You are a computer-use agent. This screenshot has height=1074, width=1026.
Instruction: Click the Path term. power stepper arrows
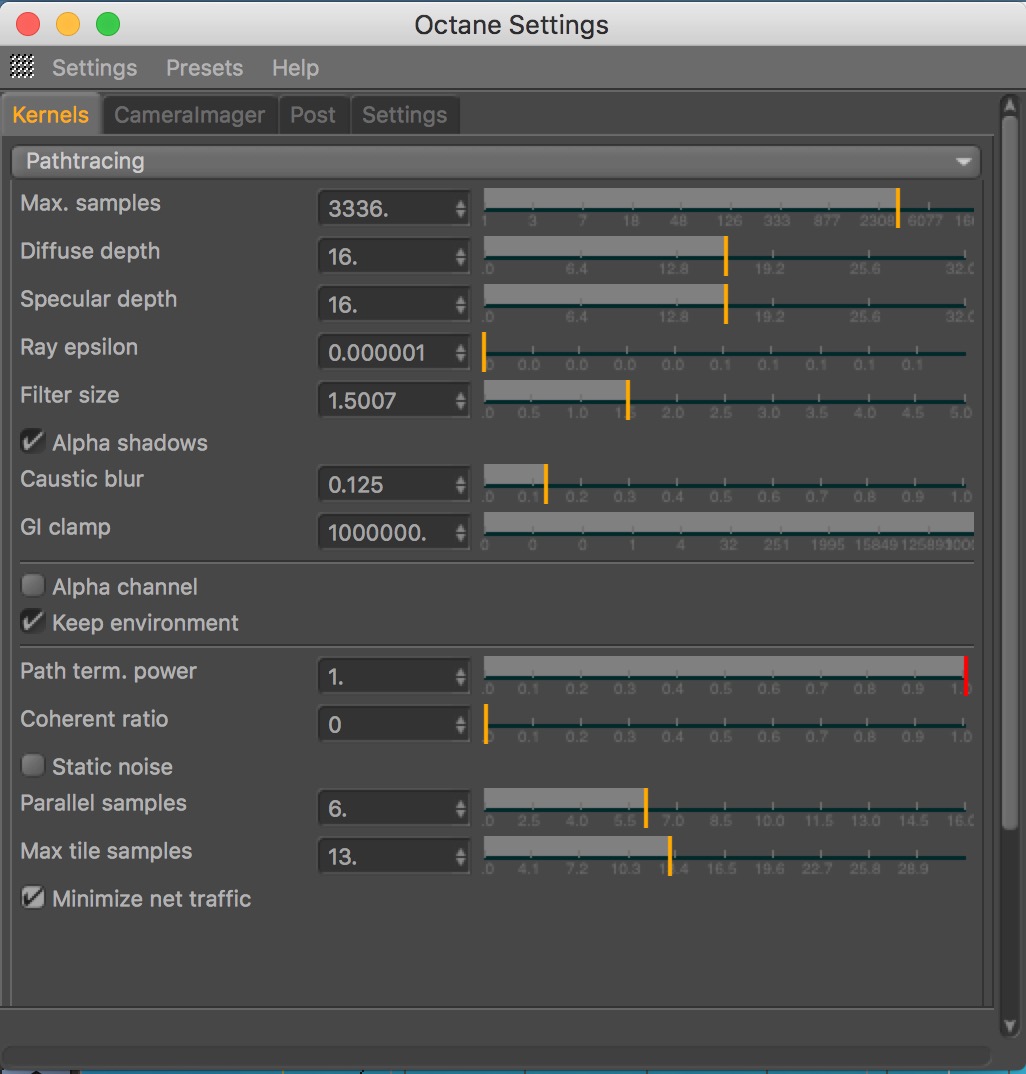461,677
